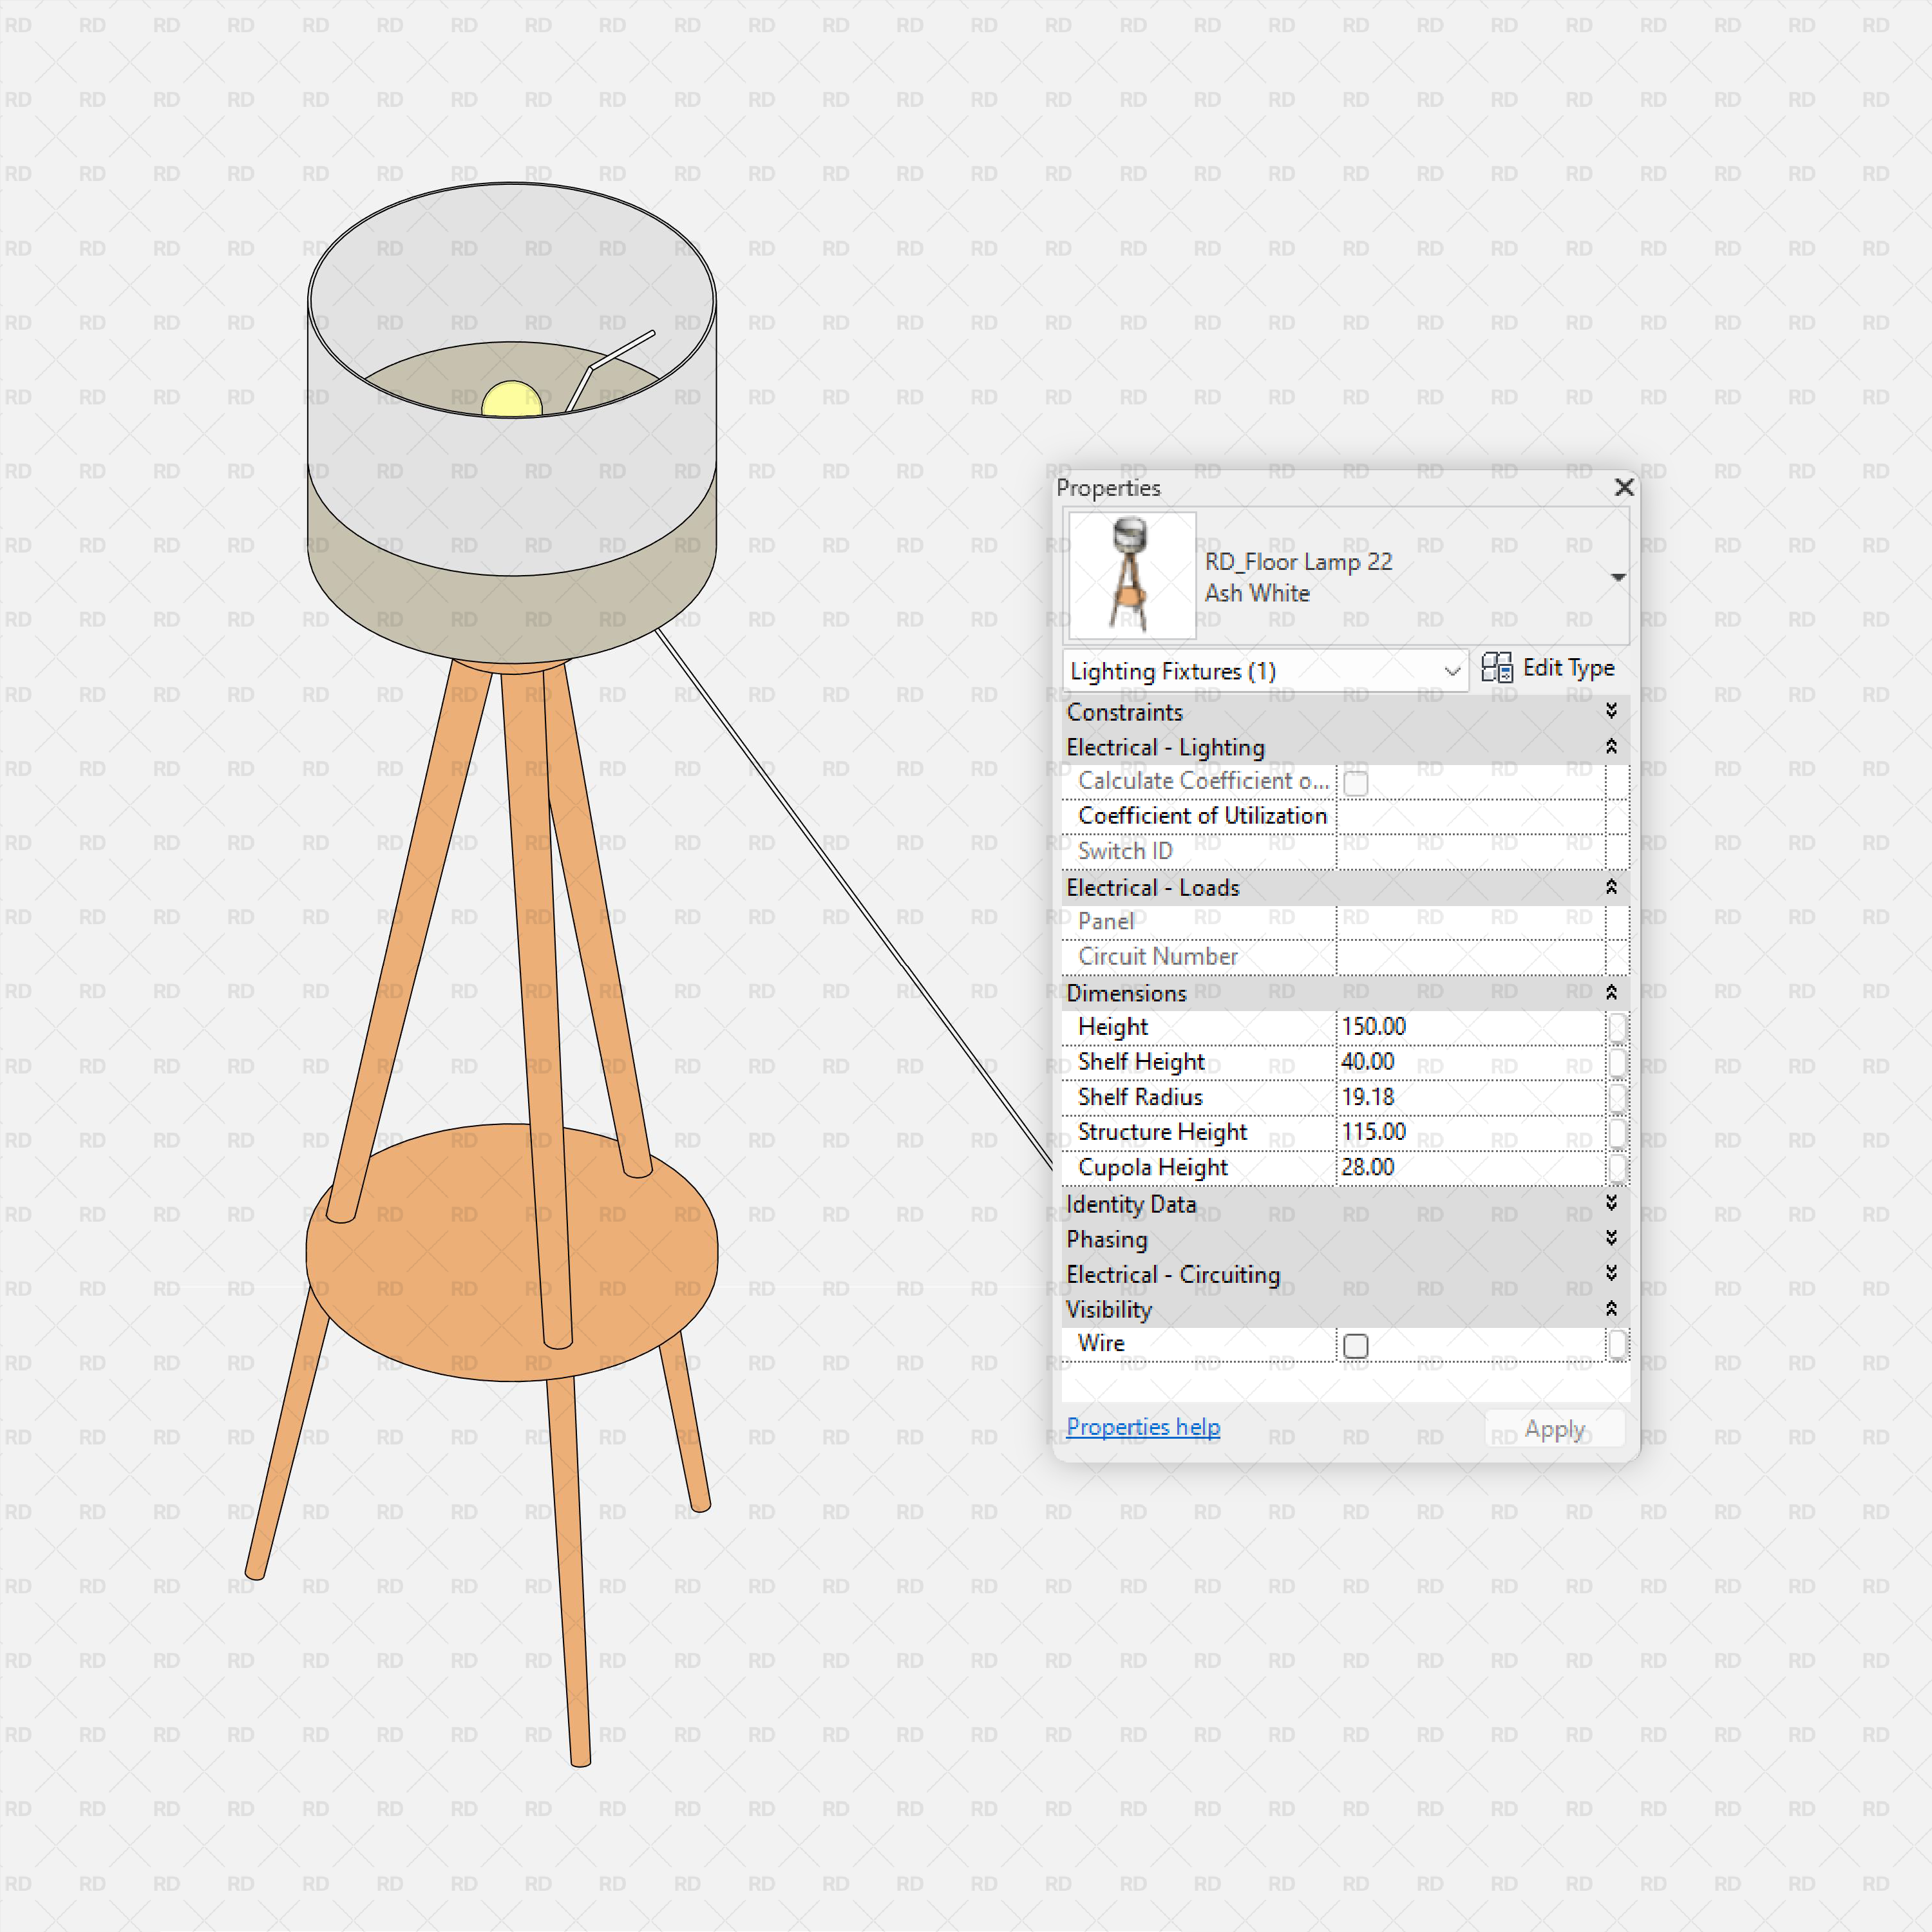Collapse the Electrical - Loads section
This screenshot has width=1932, height=1932.
pyautogui.click(x=1612, y=888)
